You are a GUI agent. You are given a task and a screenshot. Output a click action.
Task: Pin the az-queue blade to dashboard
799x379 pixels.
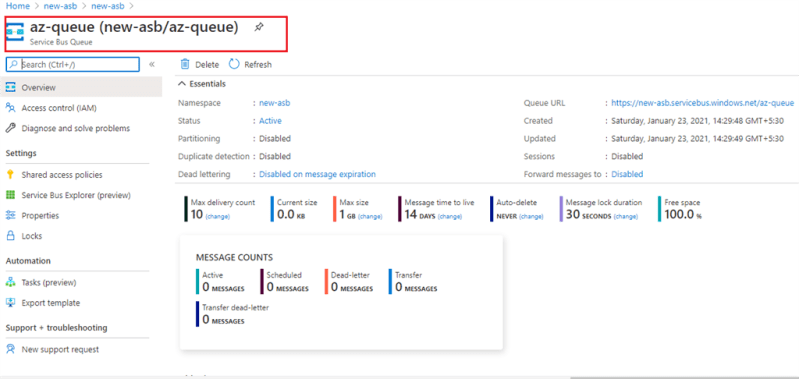259,28
